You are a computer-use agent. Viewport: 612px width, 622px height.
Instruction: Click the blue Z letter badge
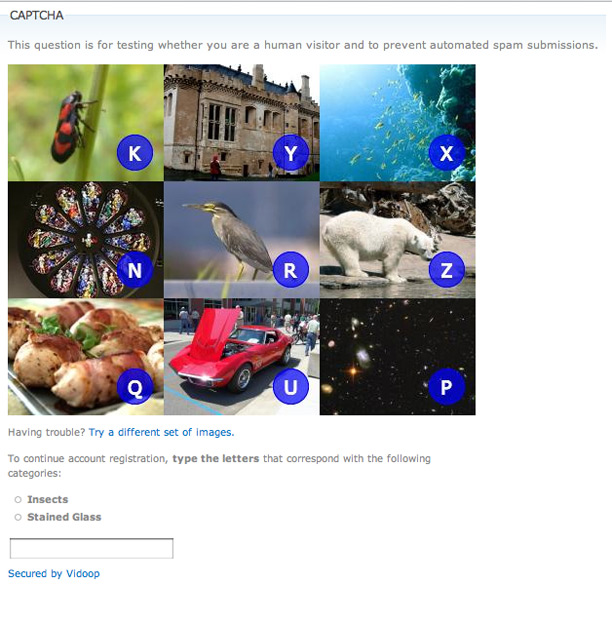[x=447, y=270]
